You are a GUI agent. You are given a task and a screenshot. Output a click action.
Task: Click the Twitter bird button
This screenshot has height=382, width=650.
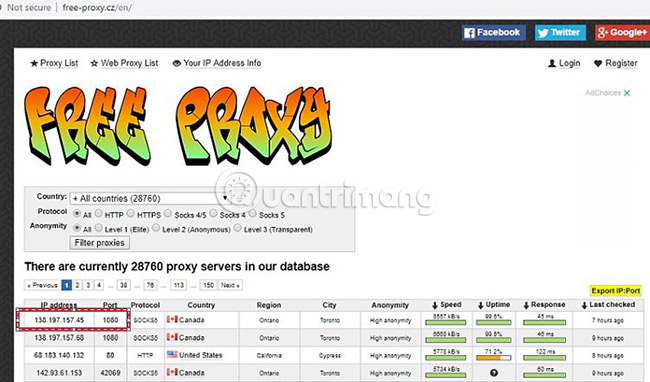[x=560, y=33]
